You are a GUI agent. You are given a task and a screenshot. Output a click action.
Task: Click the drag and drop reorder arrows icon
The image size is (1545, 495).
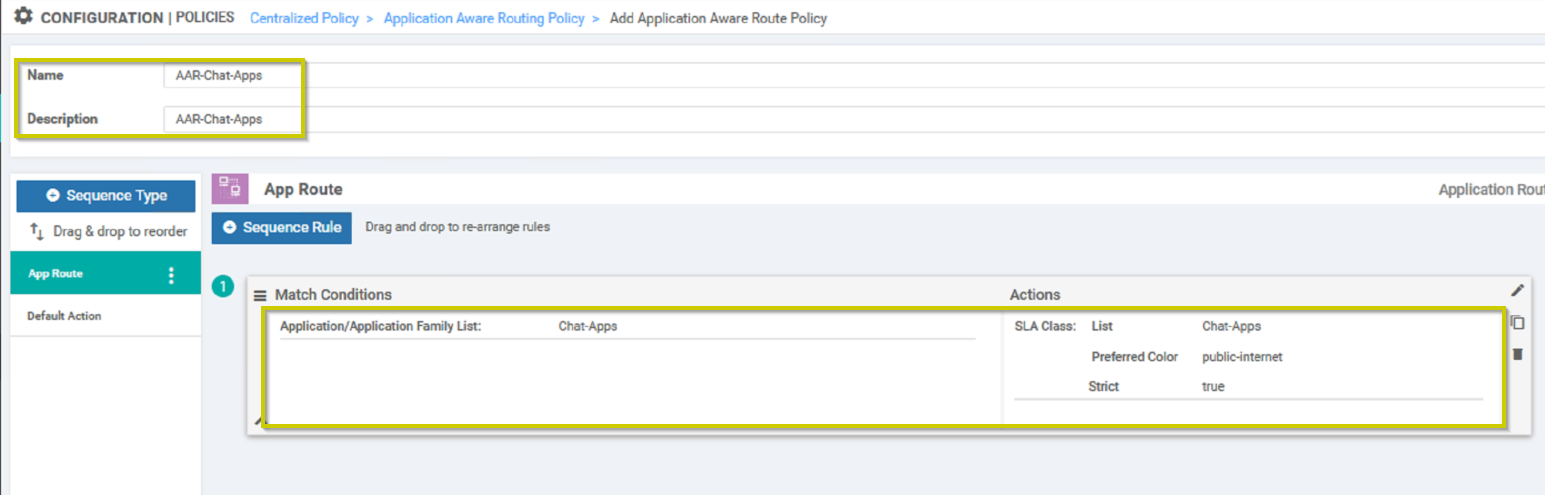[36, 232]
